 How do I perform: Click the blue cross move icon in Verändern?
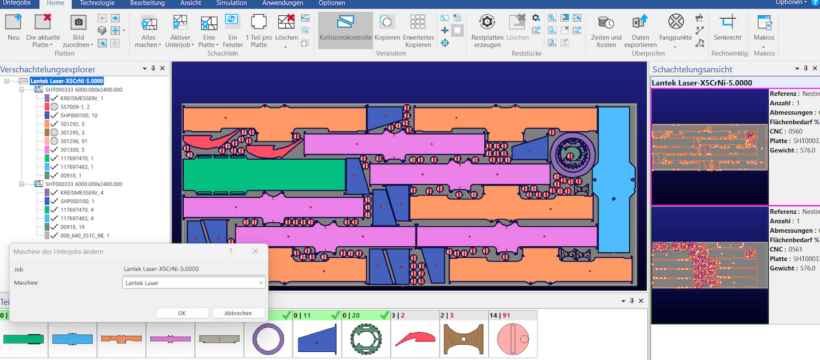tap(445, 30)
